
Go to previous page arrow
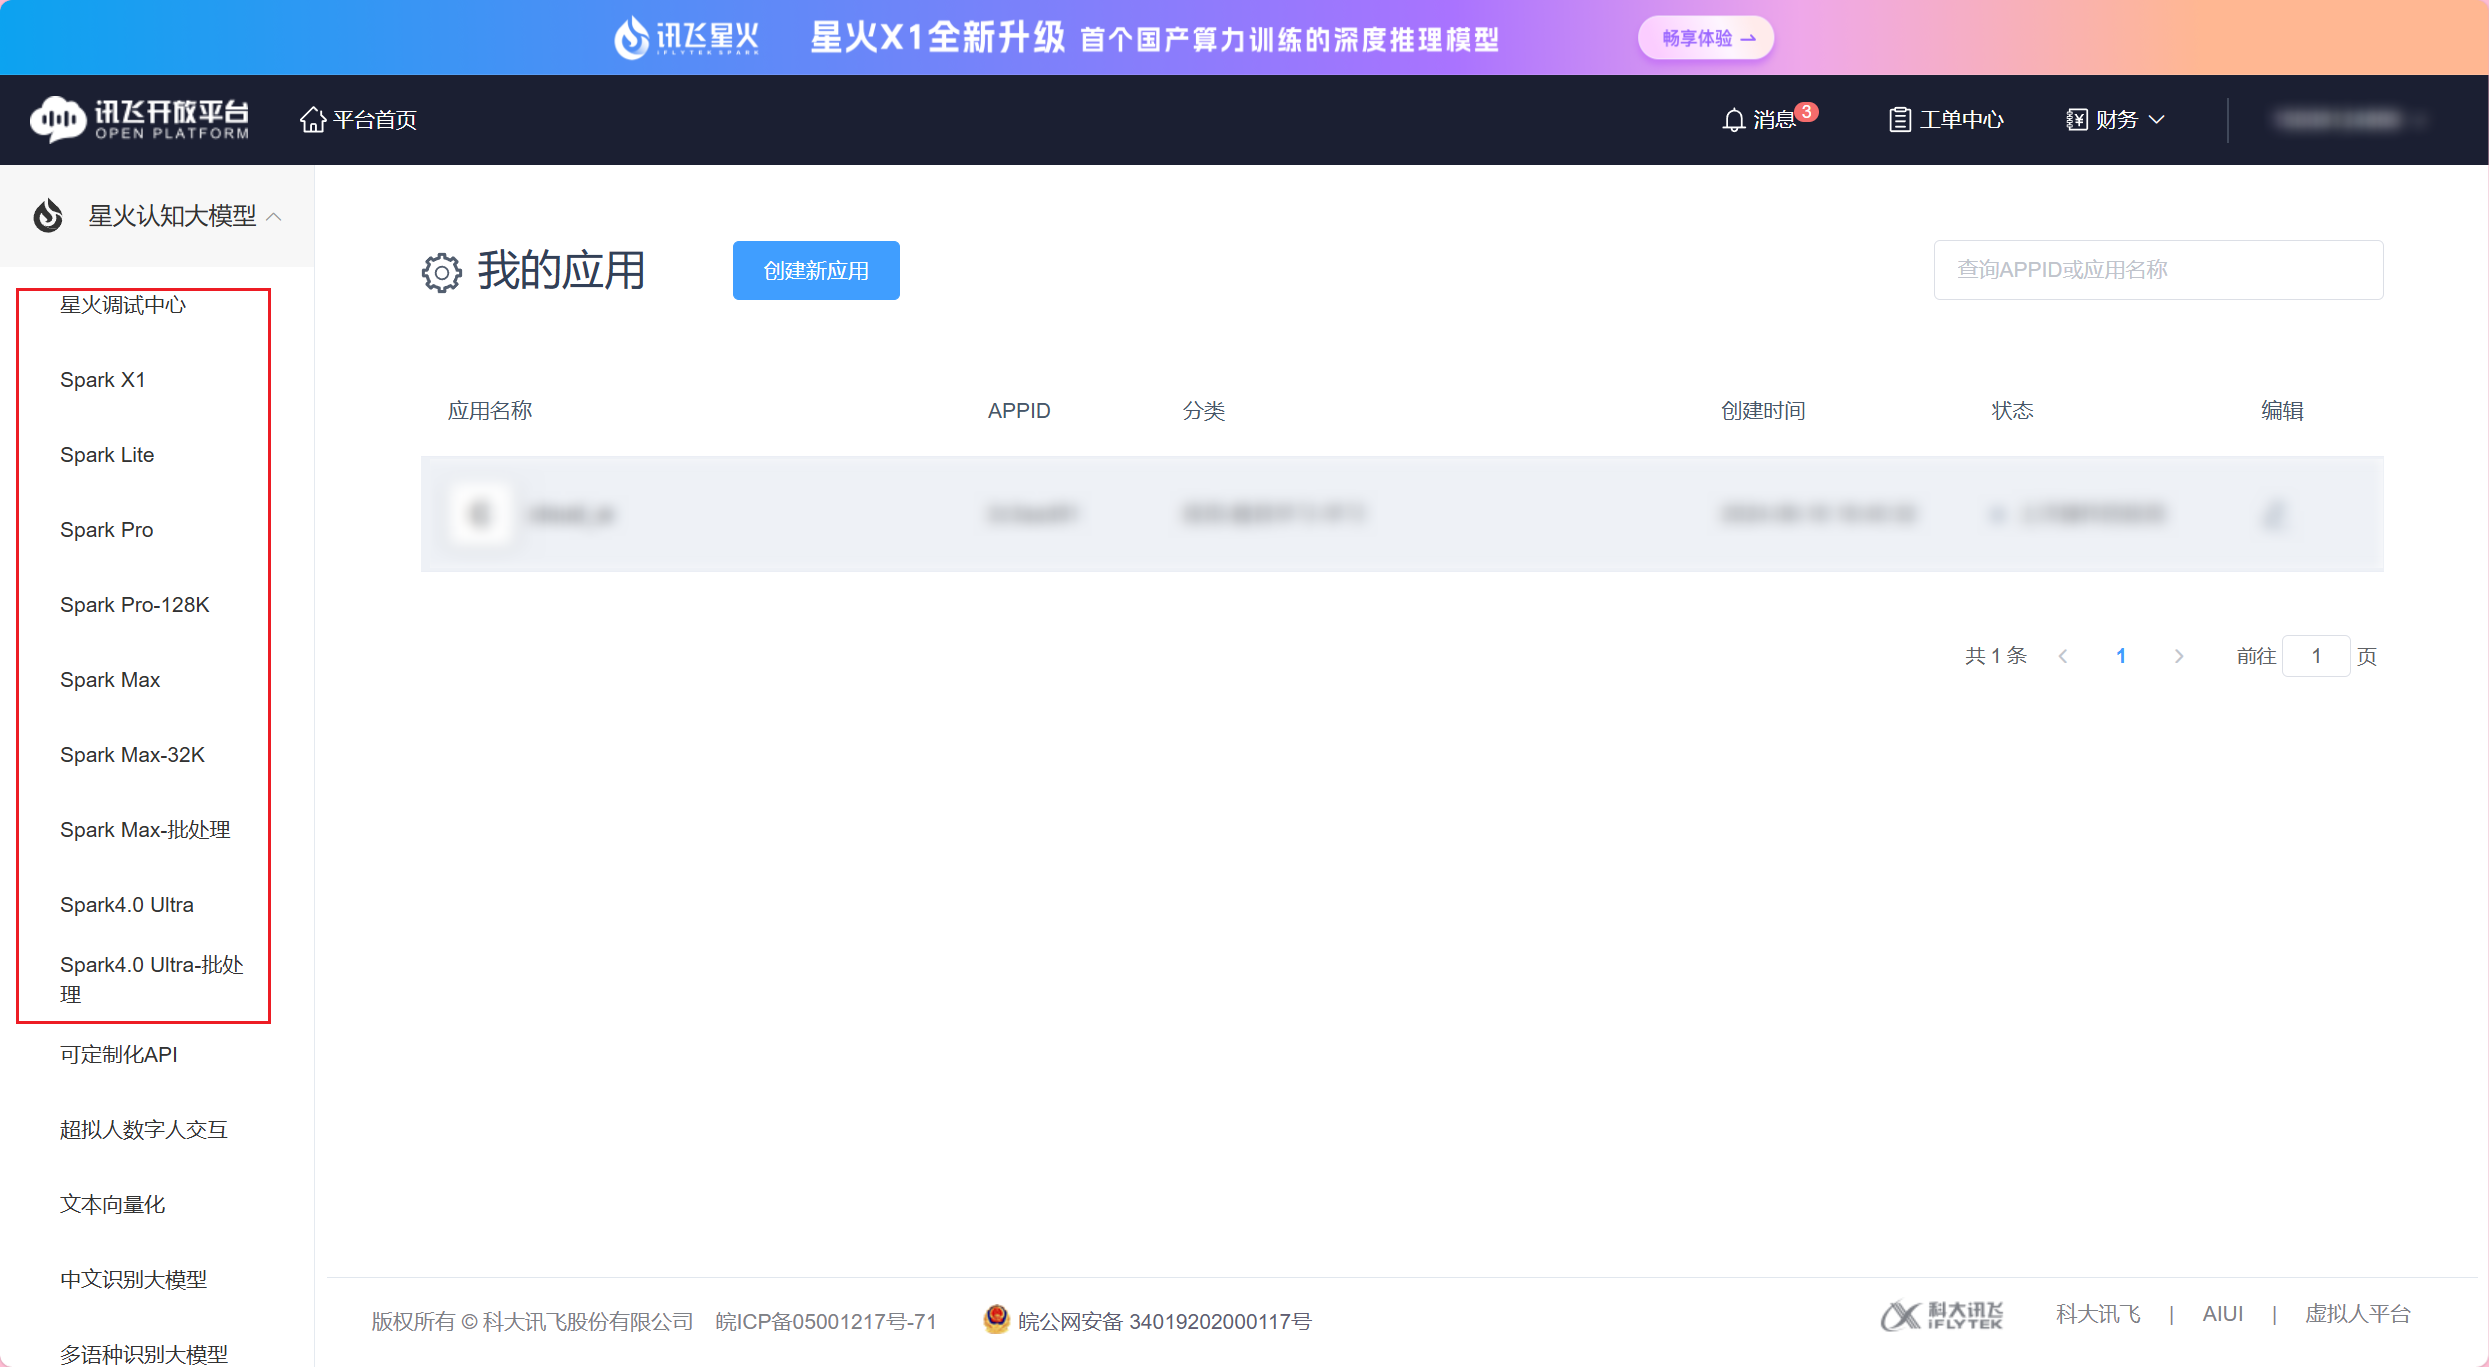pyautogui.click(x=2063, y=656)
